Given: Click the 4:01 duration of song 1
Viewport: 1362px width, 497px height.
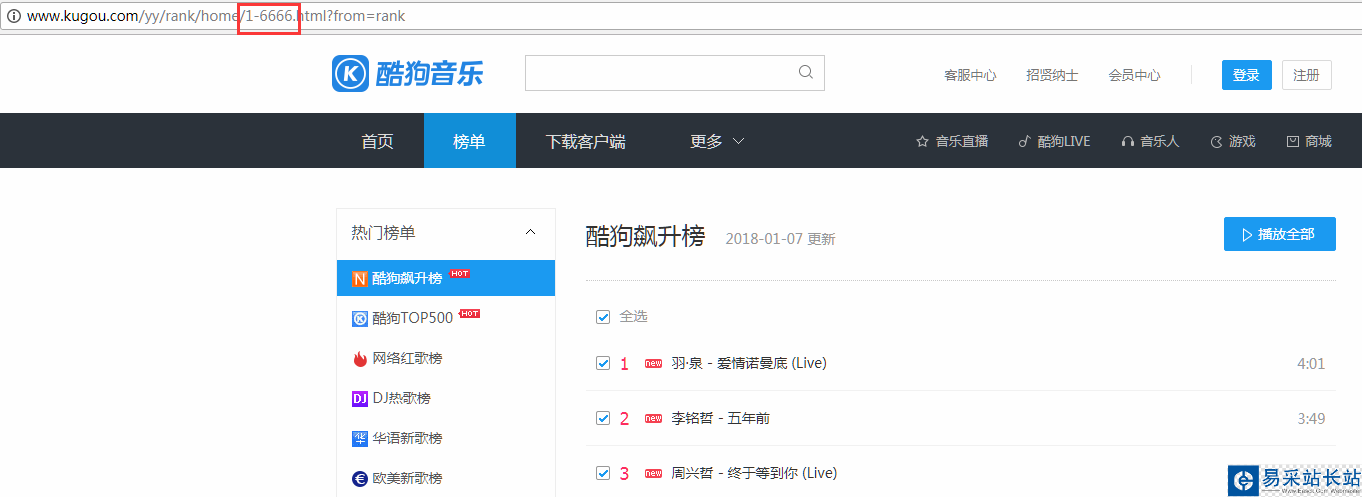Looking at the screenshot, I should (x=1311, y=363).
